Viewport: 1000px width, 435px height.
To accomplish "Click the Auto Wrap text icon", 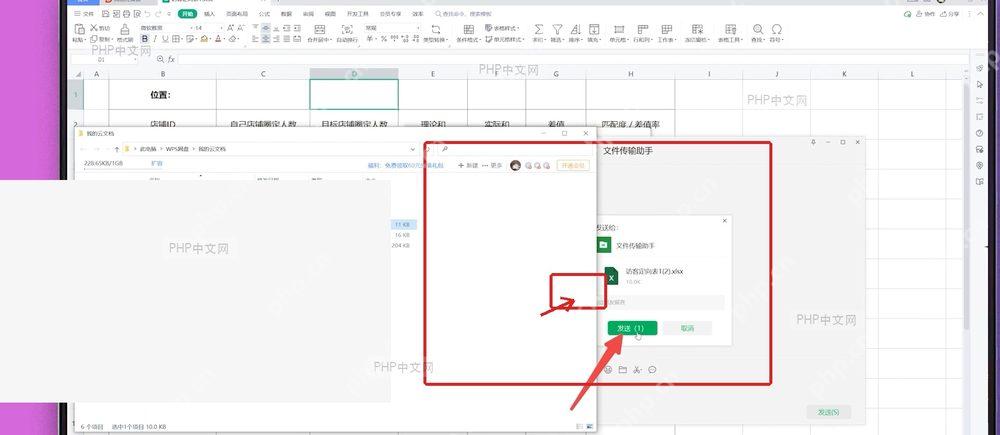I will (347, 29).
